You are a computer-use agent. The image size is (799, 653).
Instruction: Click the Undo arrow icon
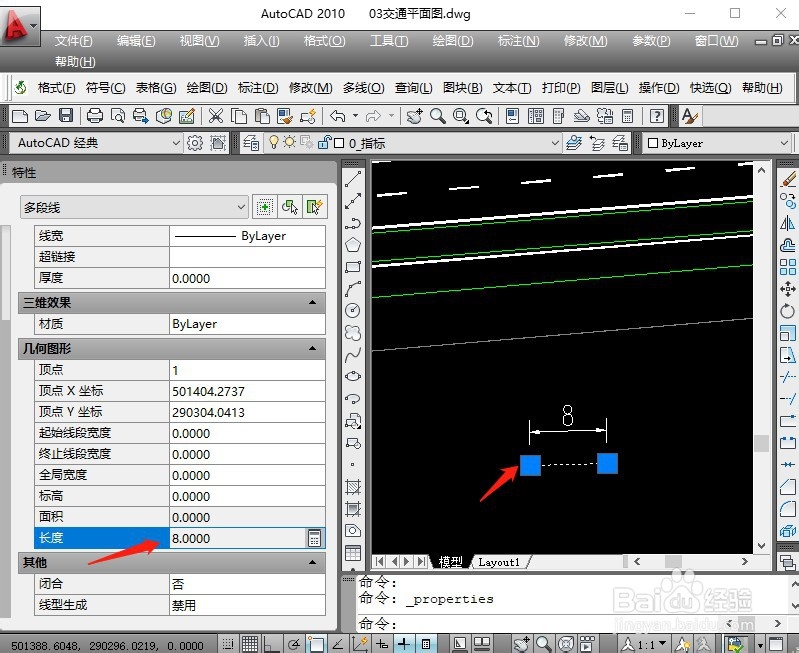(x=337, y=116)
